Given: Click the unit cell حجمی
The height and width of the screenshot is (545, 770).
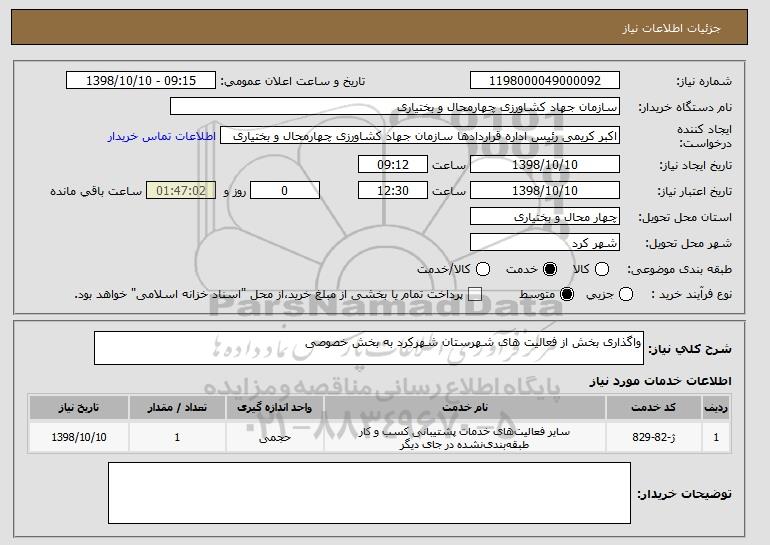Looking at the screenshot, I should 275,437.
